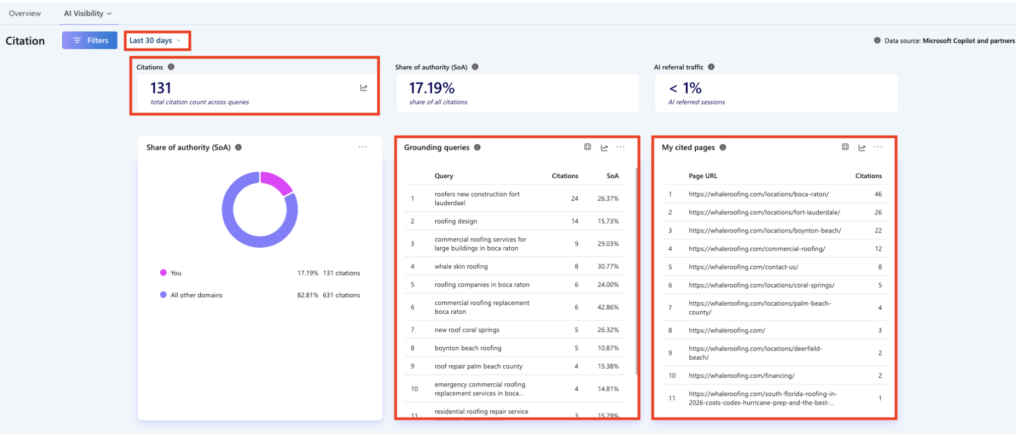Open the Overview tab
The image size is (1024, 444).
[25, 13]
